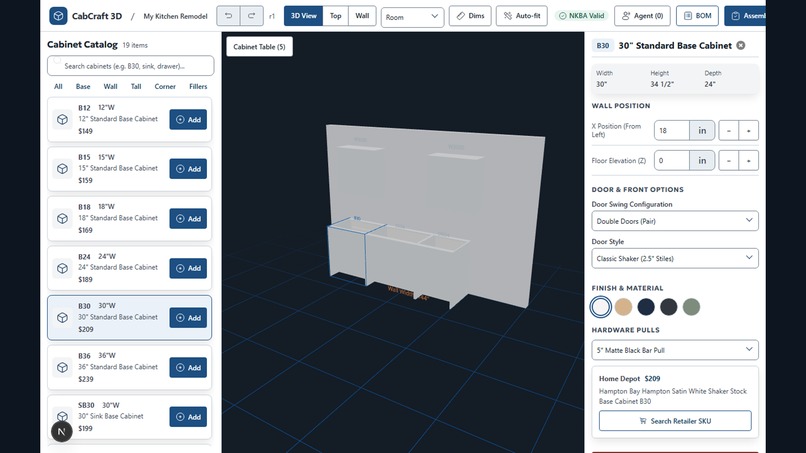Click the NKBA Valid status badge
806x453 pixels.
[x=581, y=16]
